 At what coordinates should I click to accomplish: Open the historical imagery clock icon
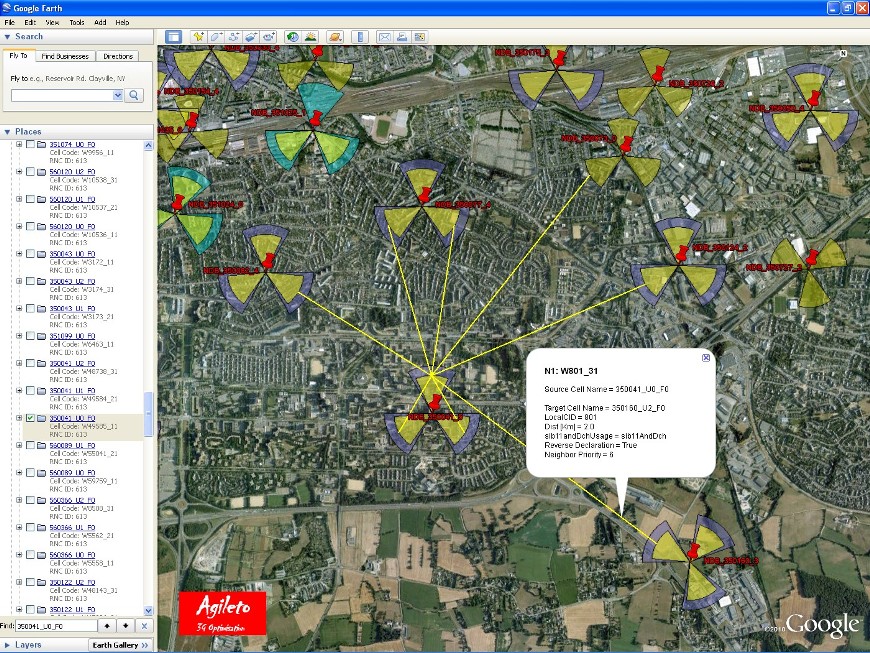pos(293,37)
